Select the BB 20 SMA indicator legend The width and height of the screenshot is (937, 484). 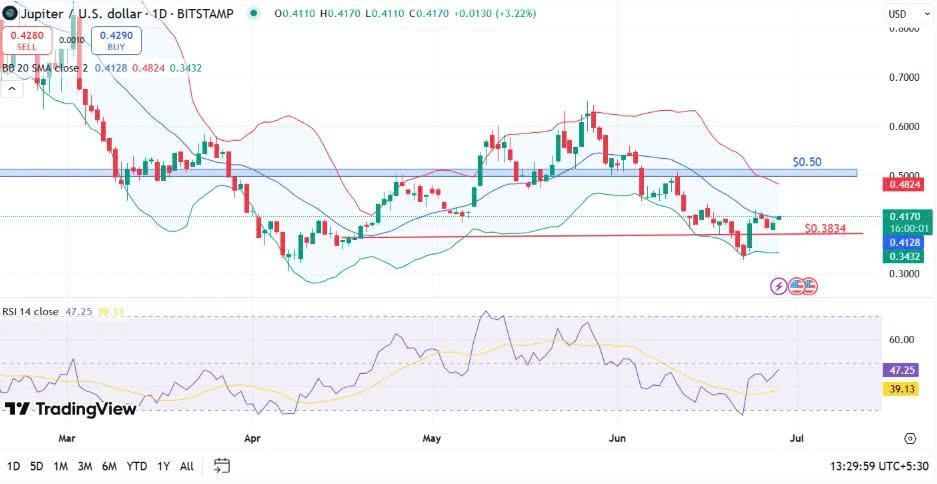[45, 68]
